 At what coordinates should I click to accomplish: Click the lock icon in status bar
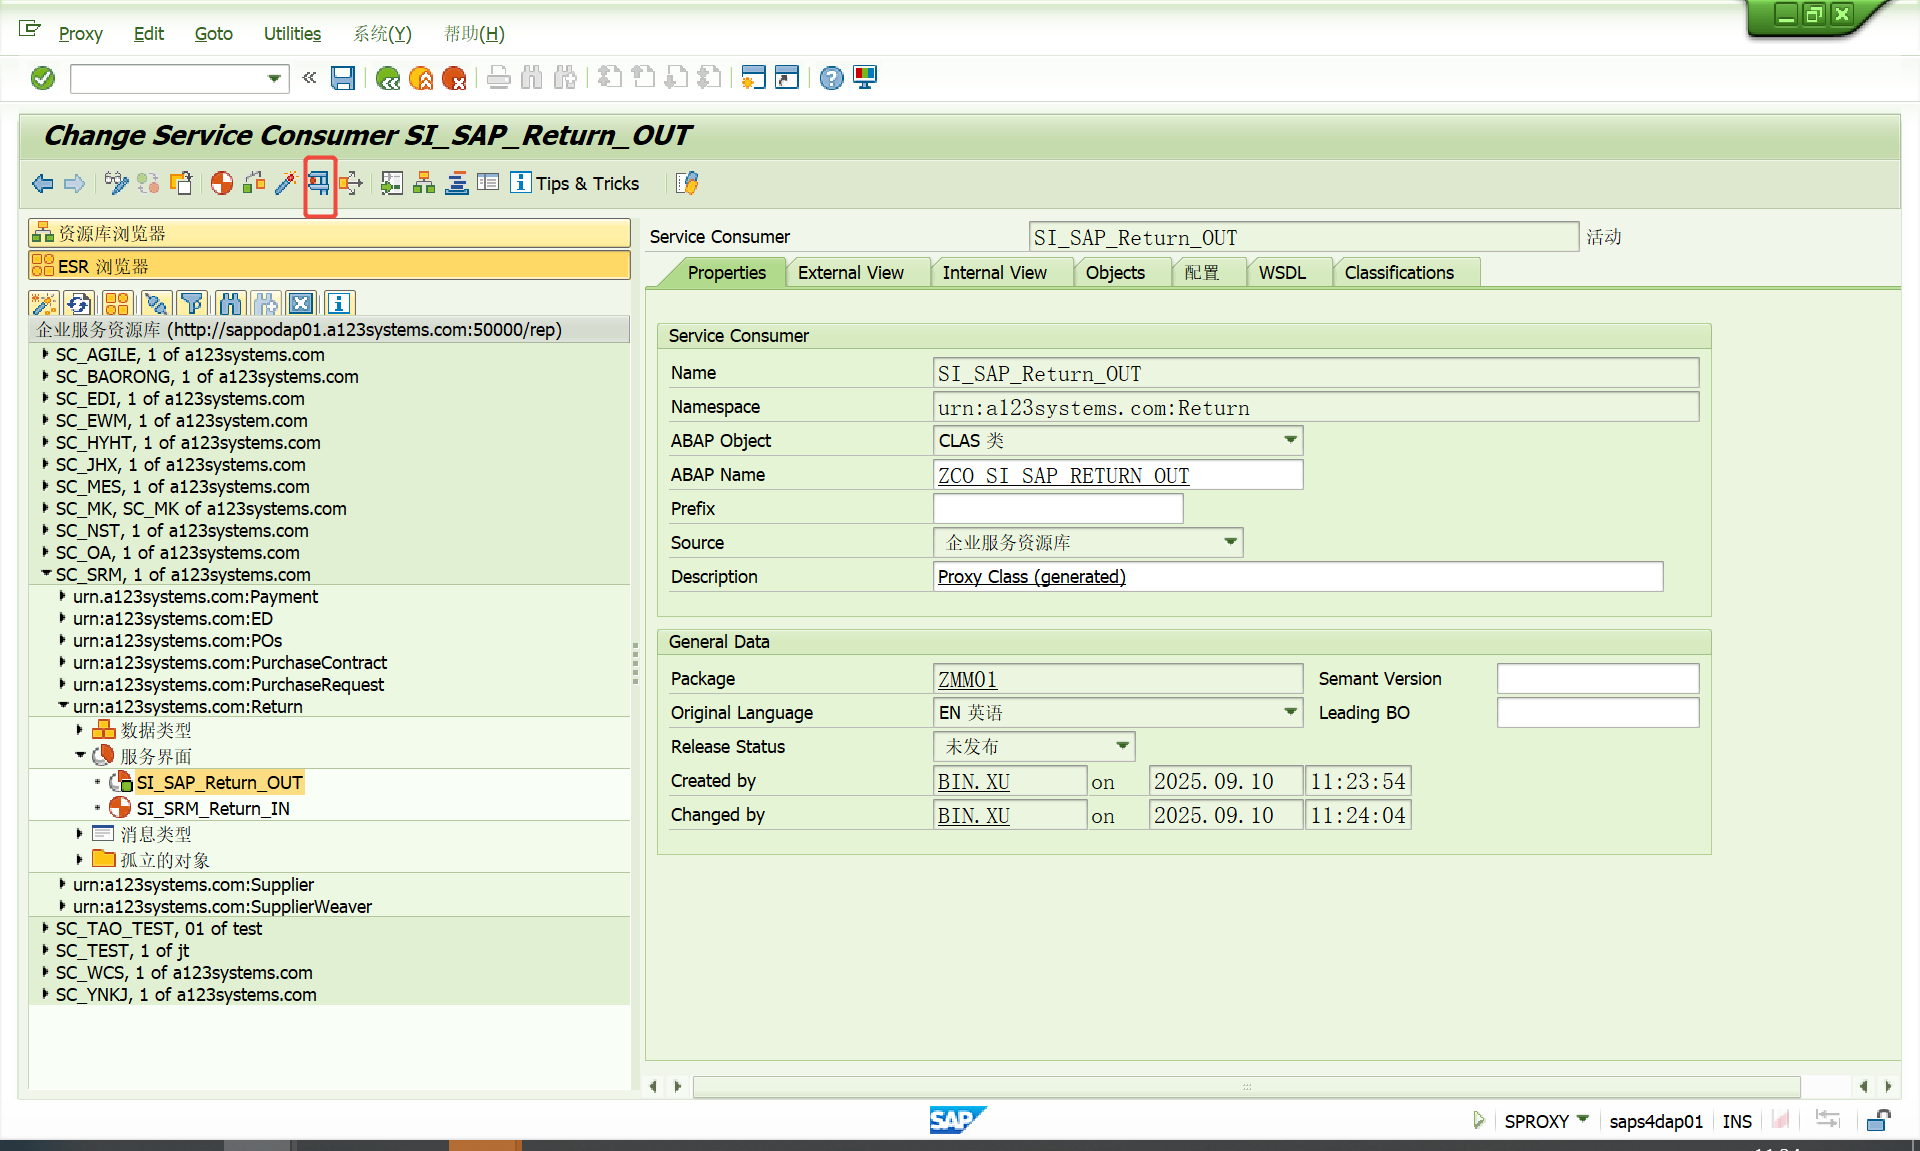click(1878, 1120)
